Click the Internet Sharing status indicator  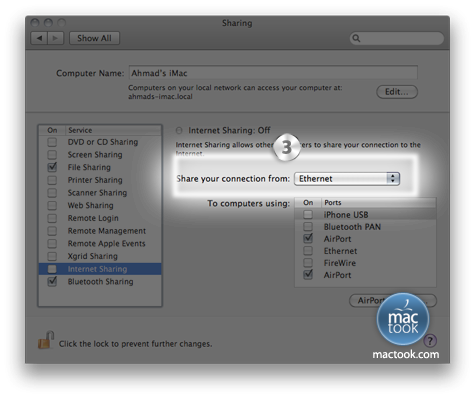pyautogui.click(x=179, y=130)
